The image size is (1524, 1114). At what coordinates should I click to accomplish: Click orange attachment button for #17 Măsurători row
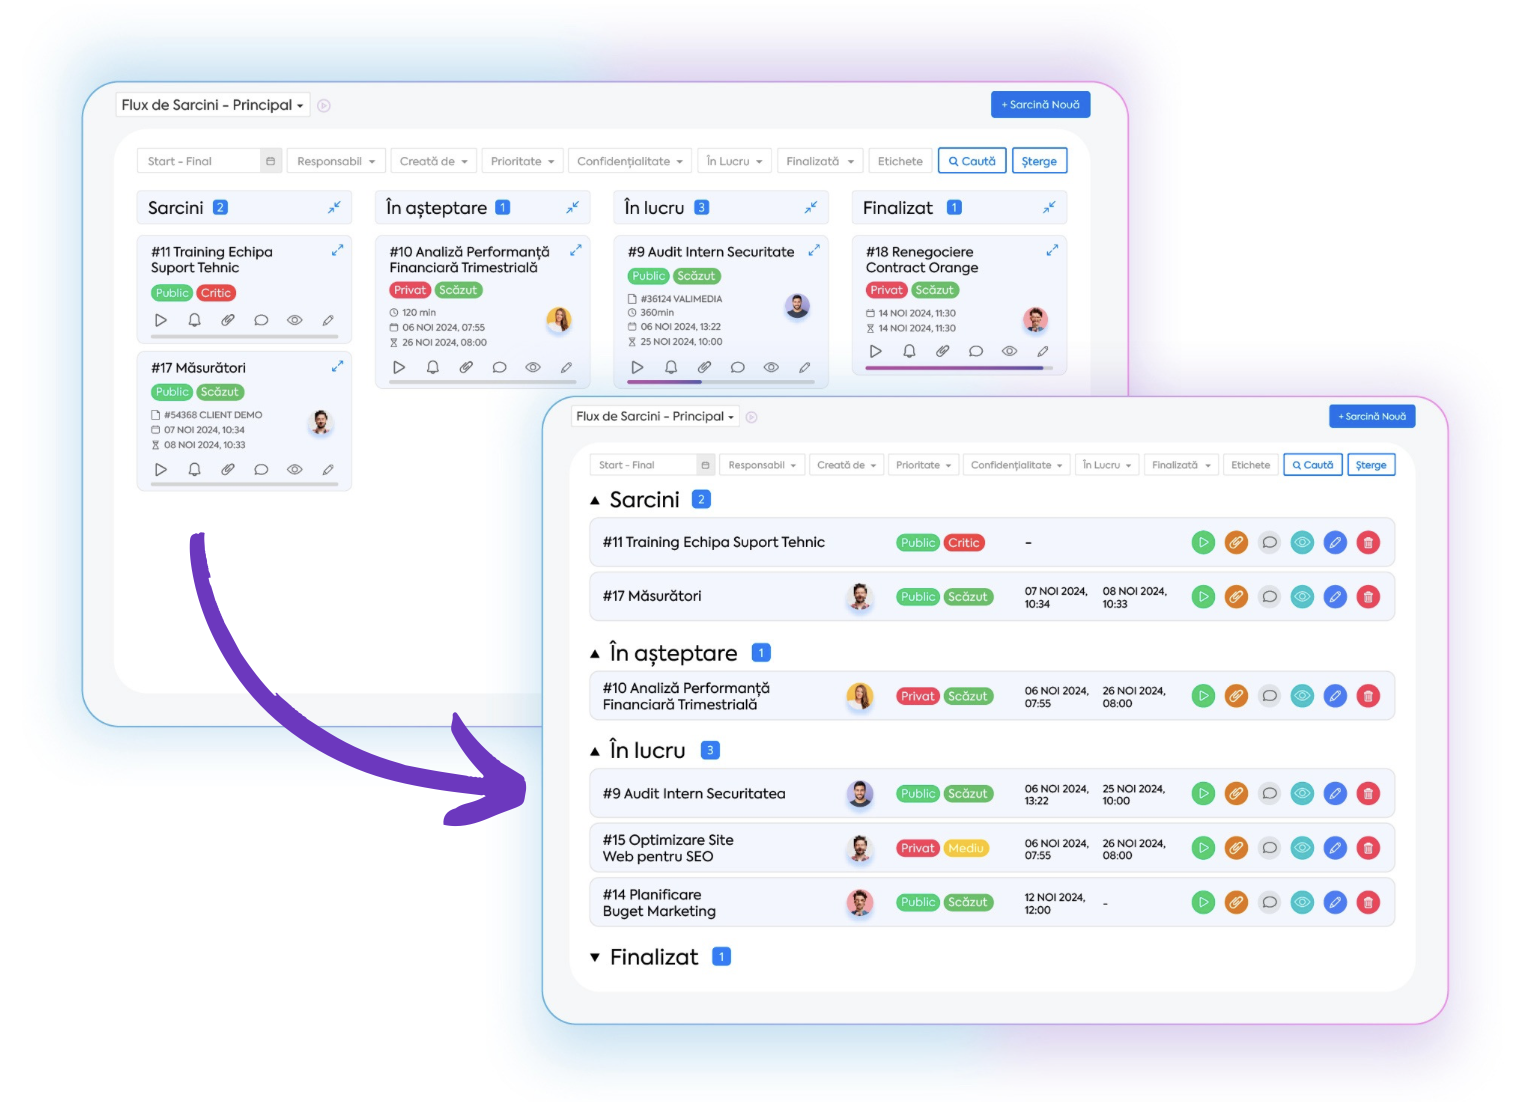pyautogui.click(x=1236, y=597)
